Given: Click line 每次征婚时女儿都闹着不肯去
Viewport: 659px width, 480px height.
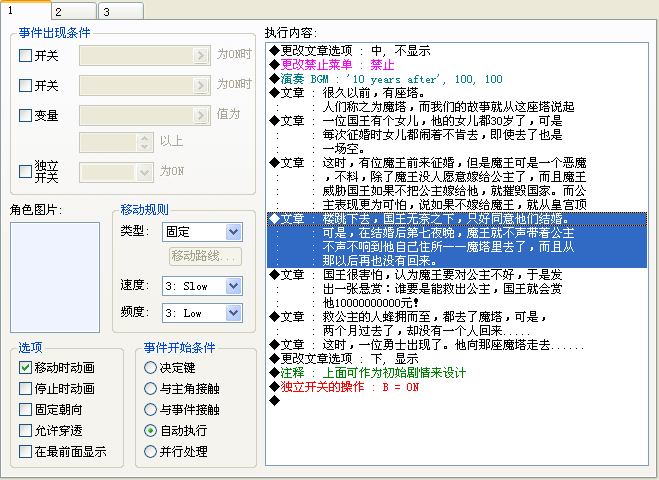Looking at the screenshot, I should pos(457,135).
